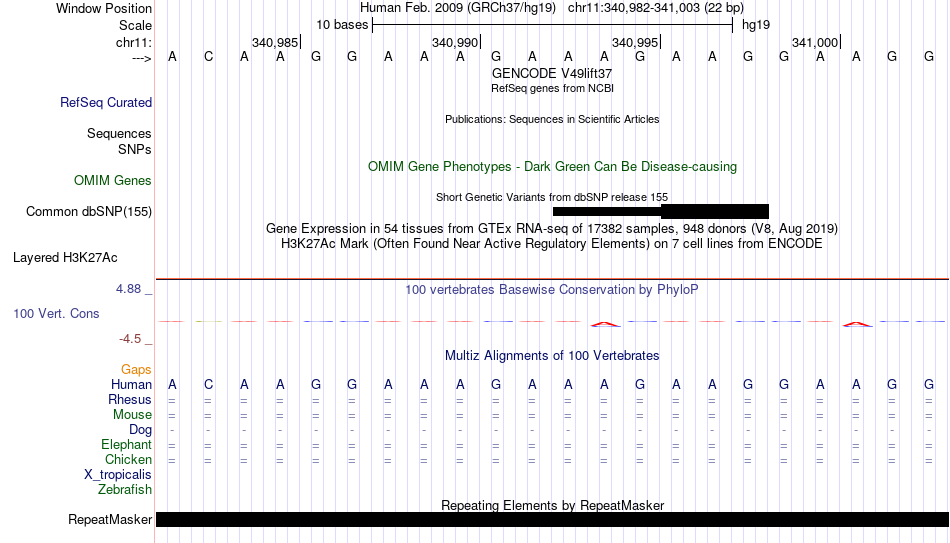
Task: Click the Sequences track label
Action: 119,133
